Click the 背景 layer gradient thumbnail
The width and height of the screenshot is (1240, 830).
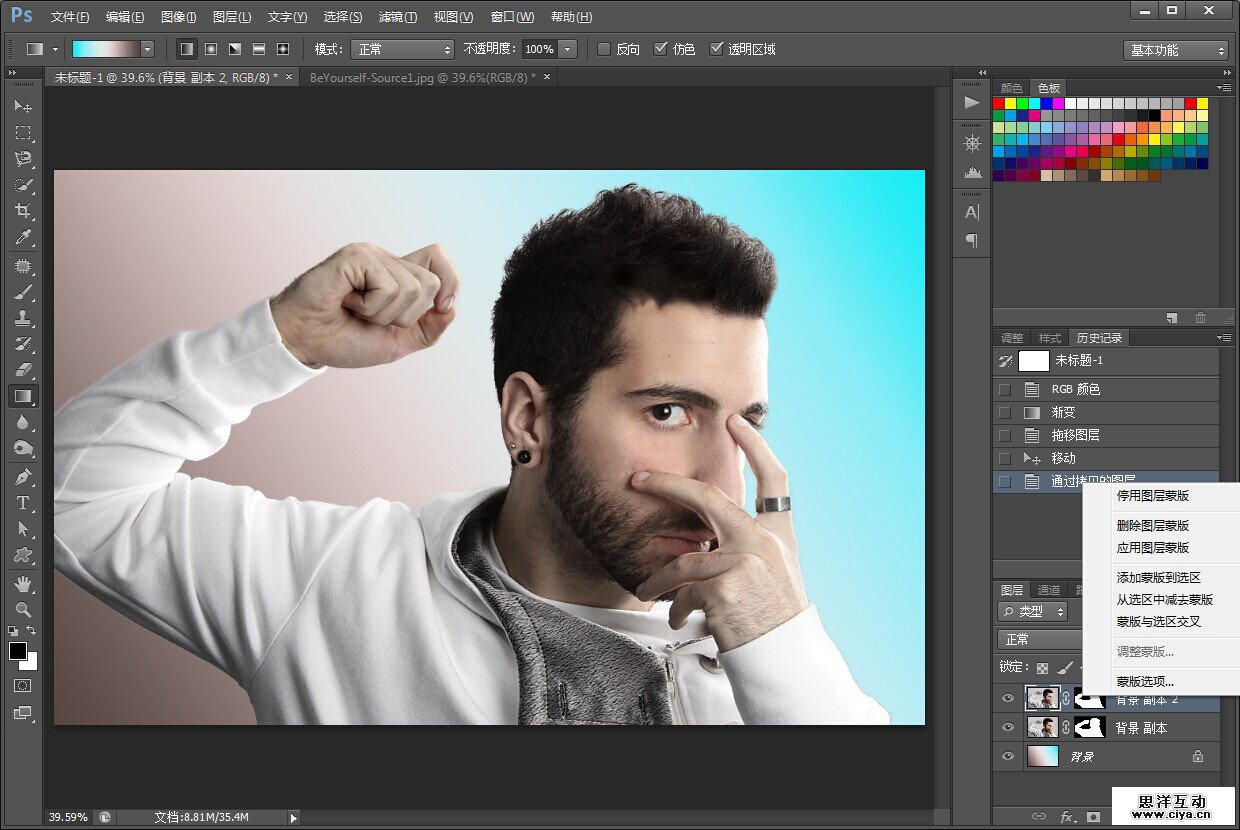(x=1041, y=757)
